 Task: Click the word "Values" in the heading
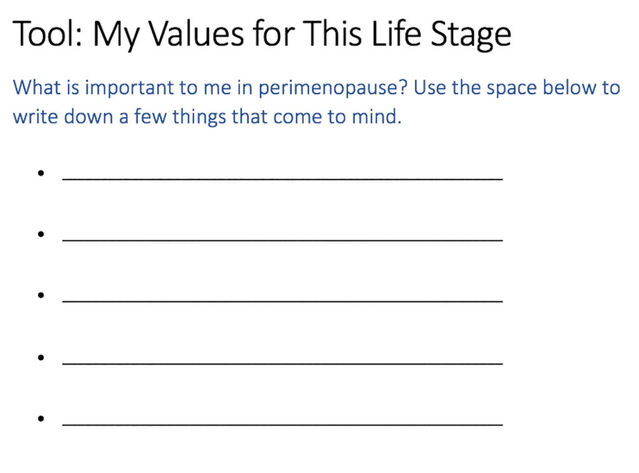click(x=203, y=35)
